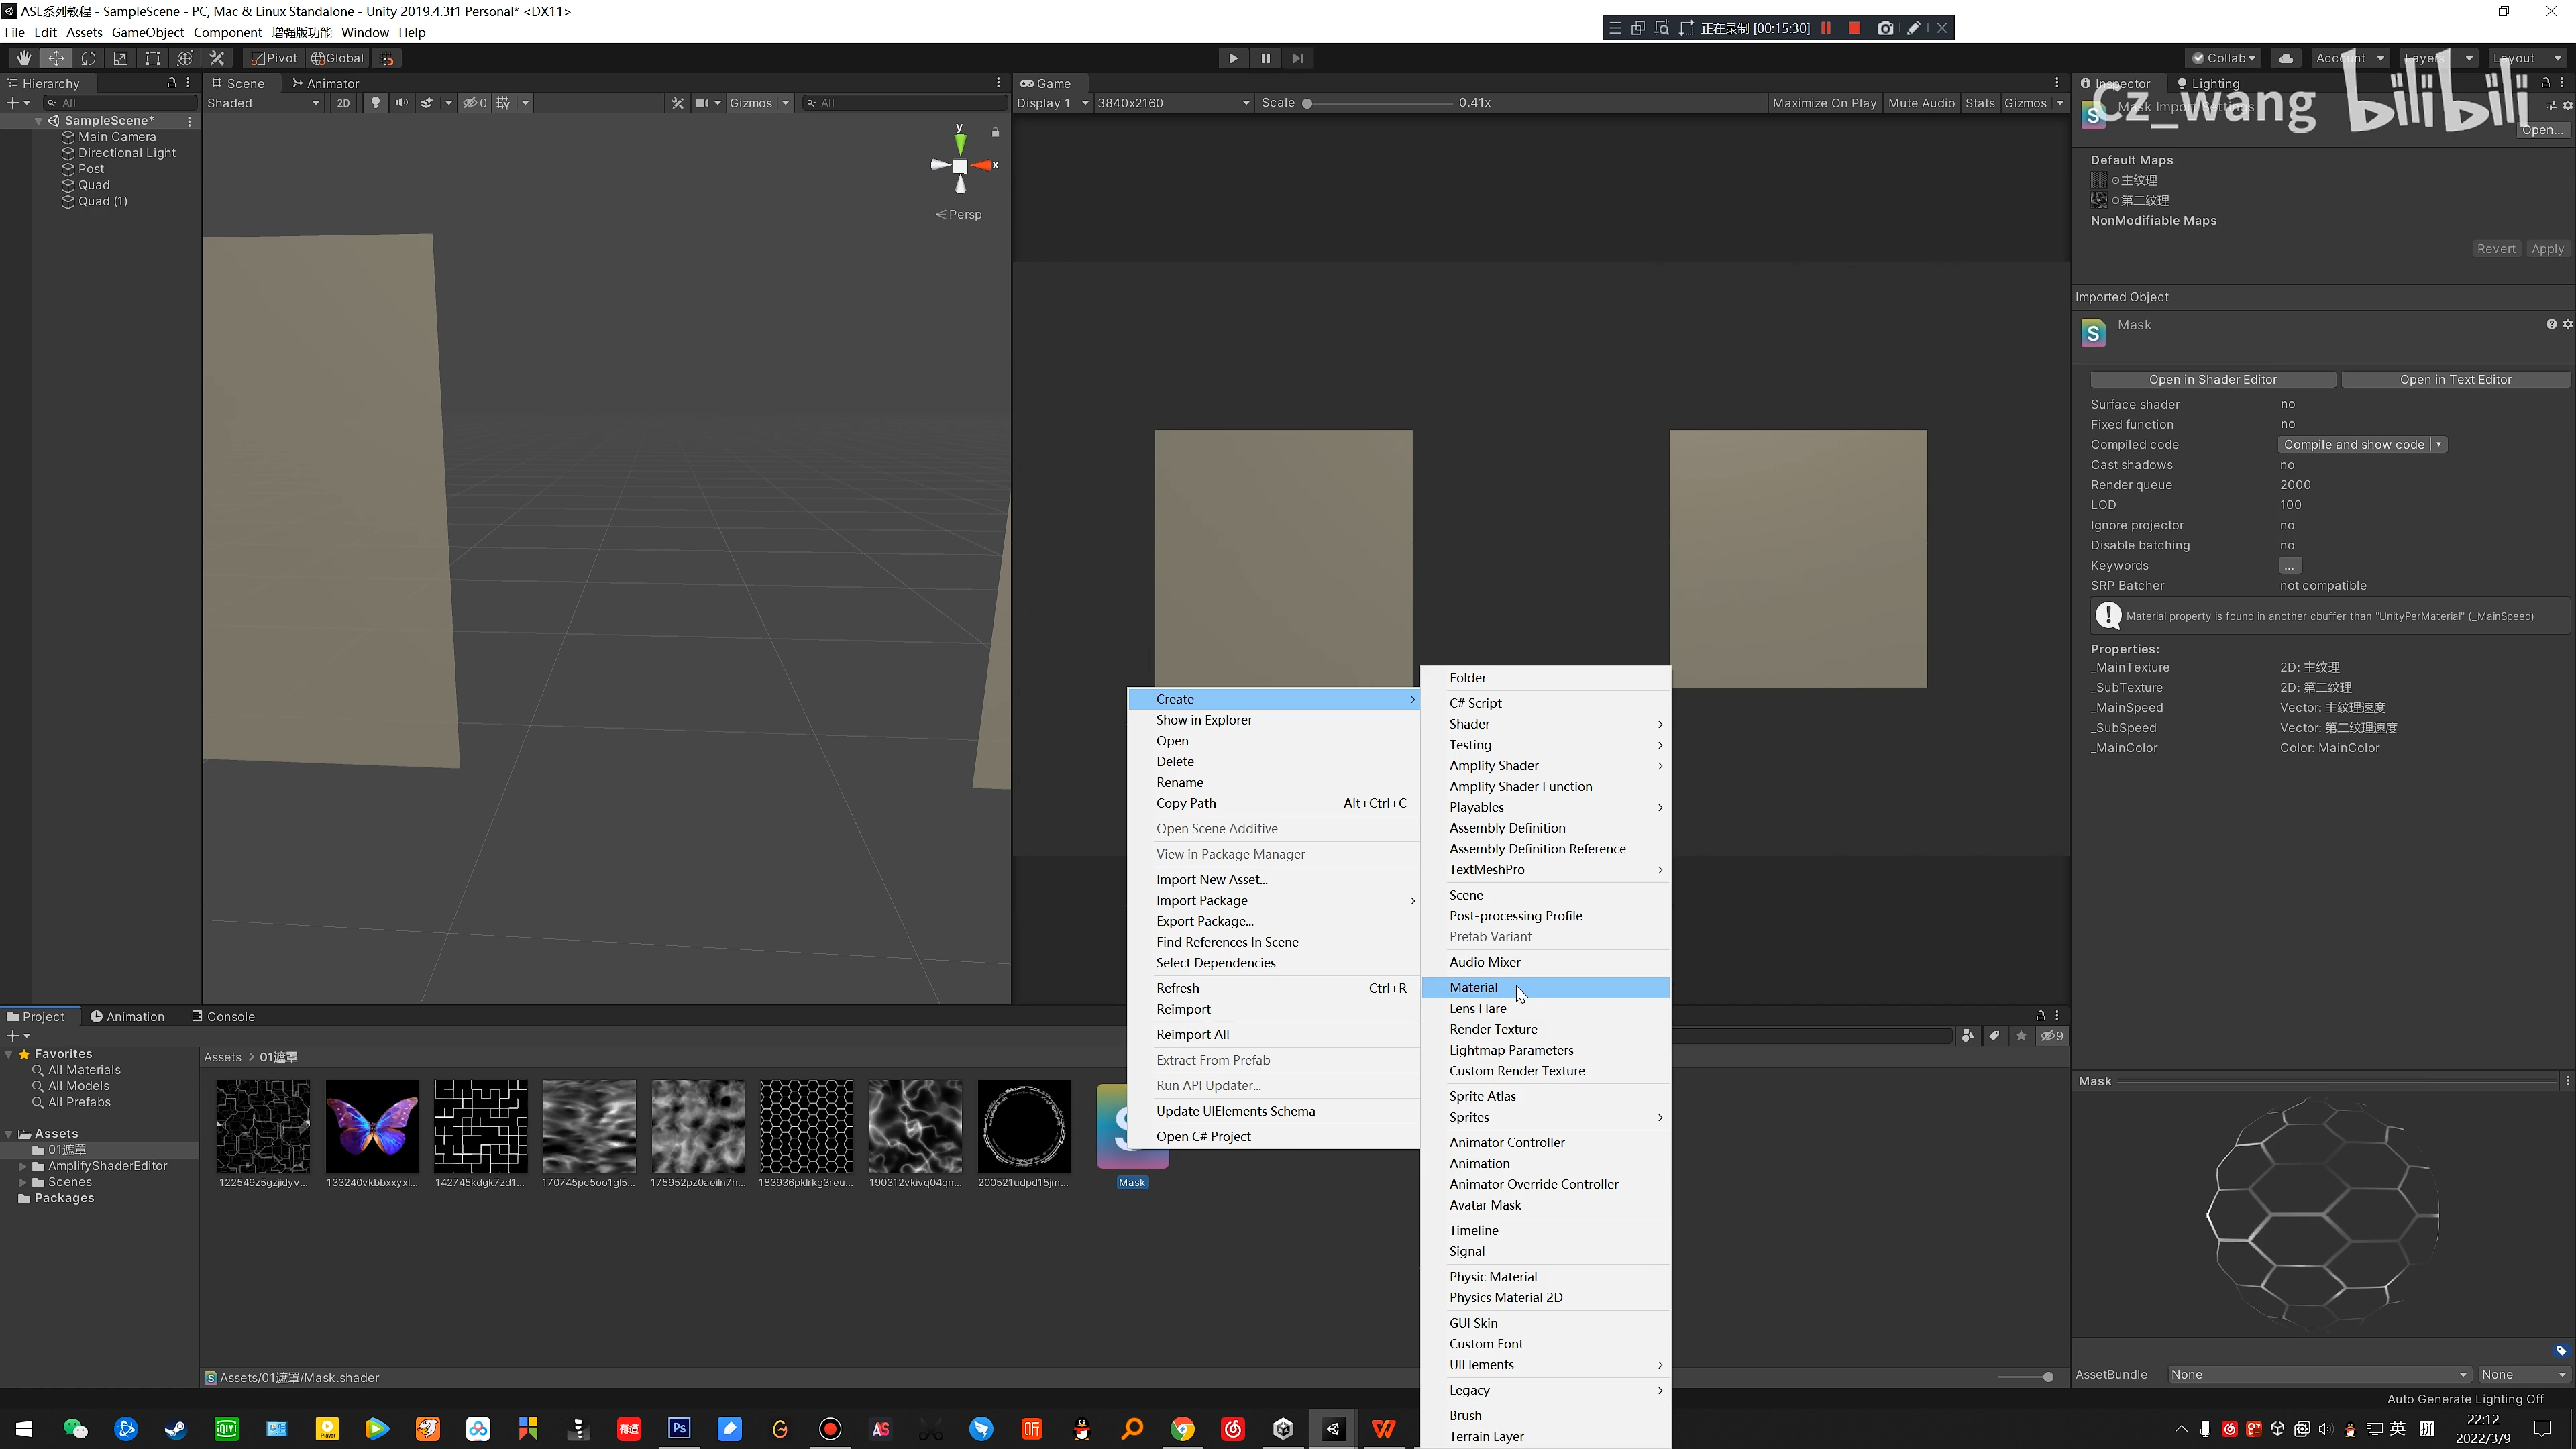Select the Rotate tool
Viewport: 2576px width, 1449px height.
click(x=88, y=57)
